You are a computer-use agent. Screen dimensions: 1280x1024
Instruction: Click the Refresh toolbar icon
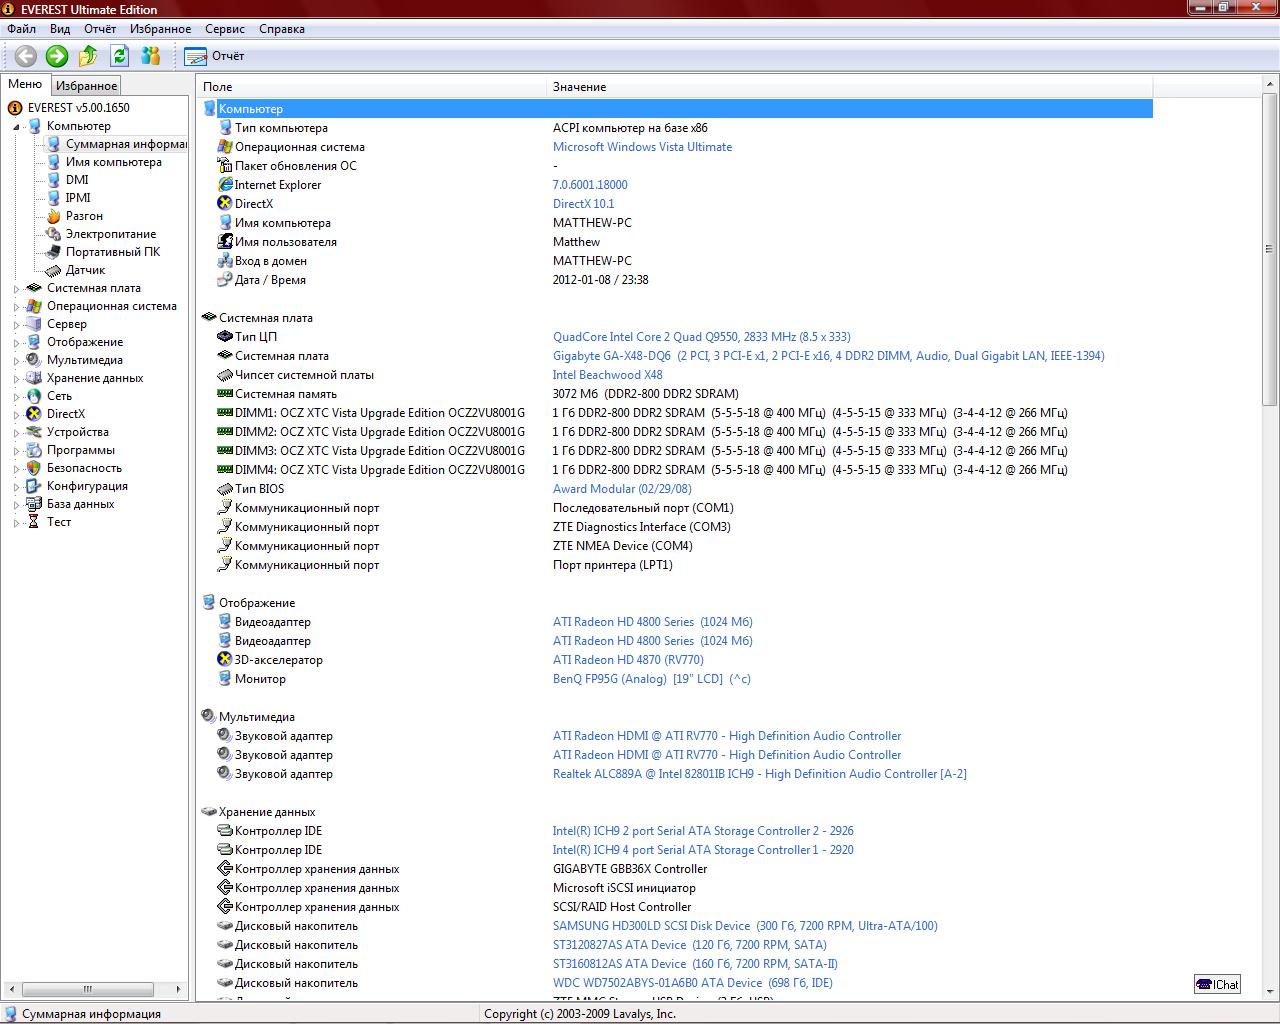click(x=120, y=56)
